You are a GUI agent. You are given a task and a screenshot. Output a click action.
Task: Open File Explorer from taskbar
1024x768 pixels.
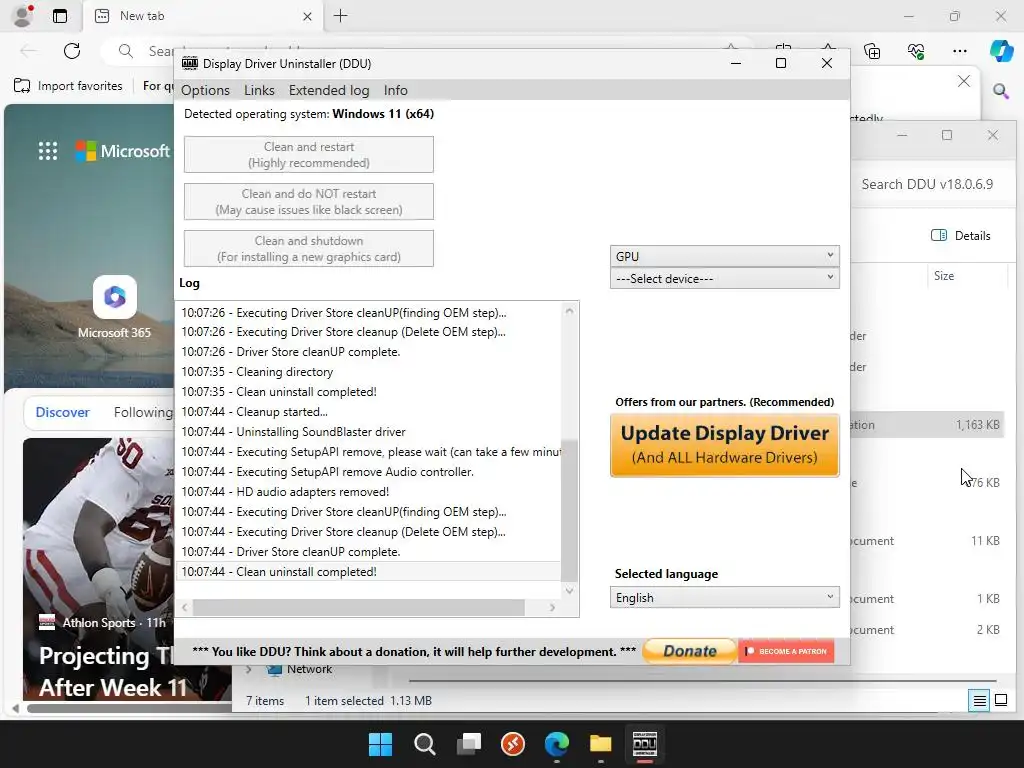point(600,744)
